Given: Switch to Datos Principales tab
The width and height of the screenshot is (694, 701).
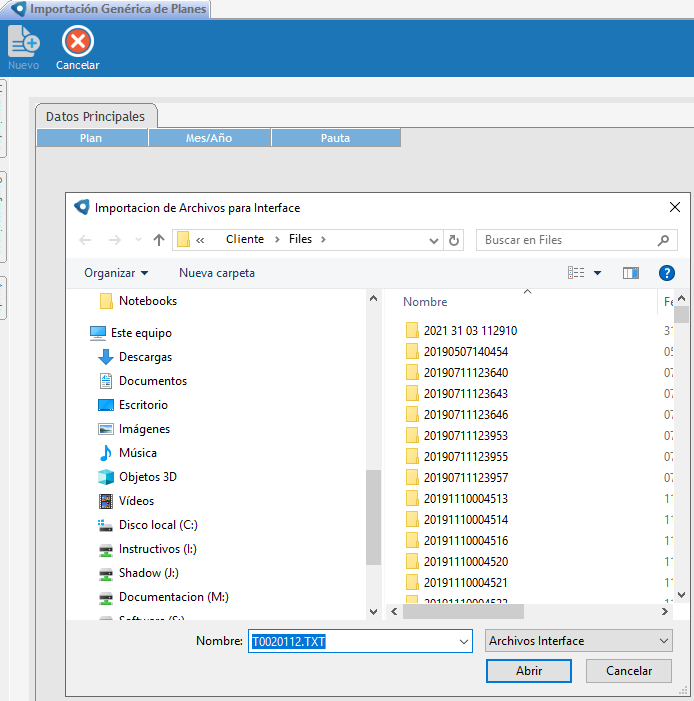Looking at the screenshot, I should [x=95, y=117].
